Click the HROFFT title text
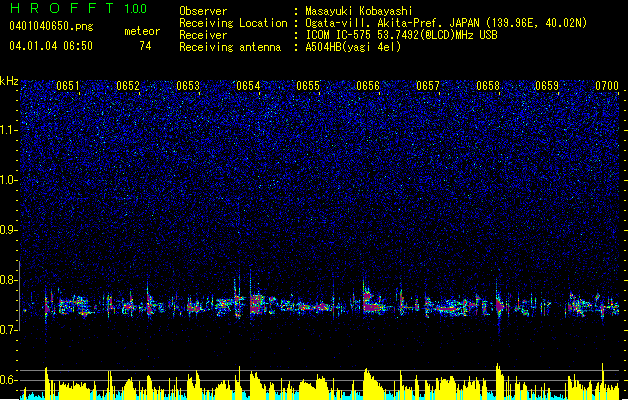 (62, 8)
